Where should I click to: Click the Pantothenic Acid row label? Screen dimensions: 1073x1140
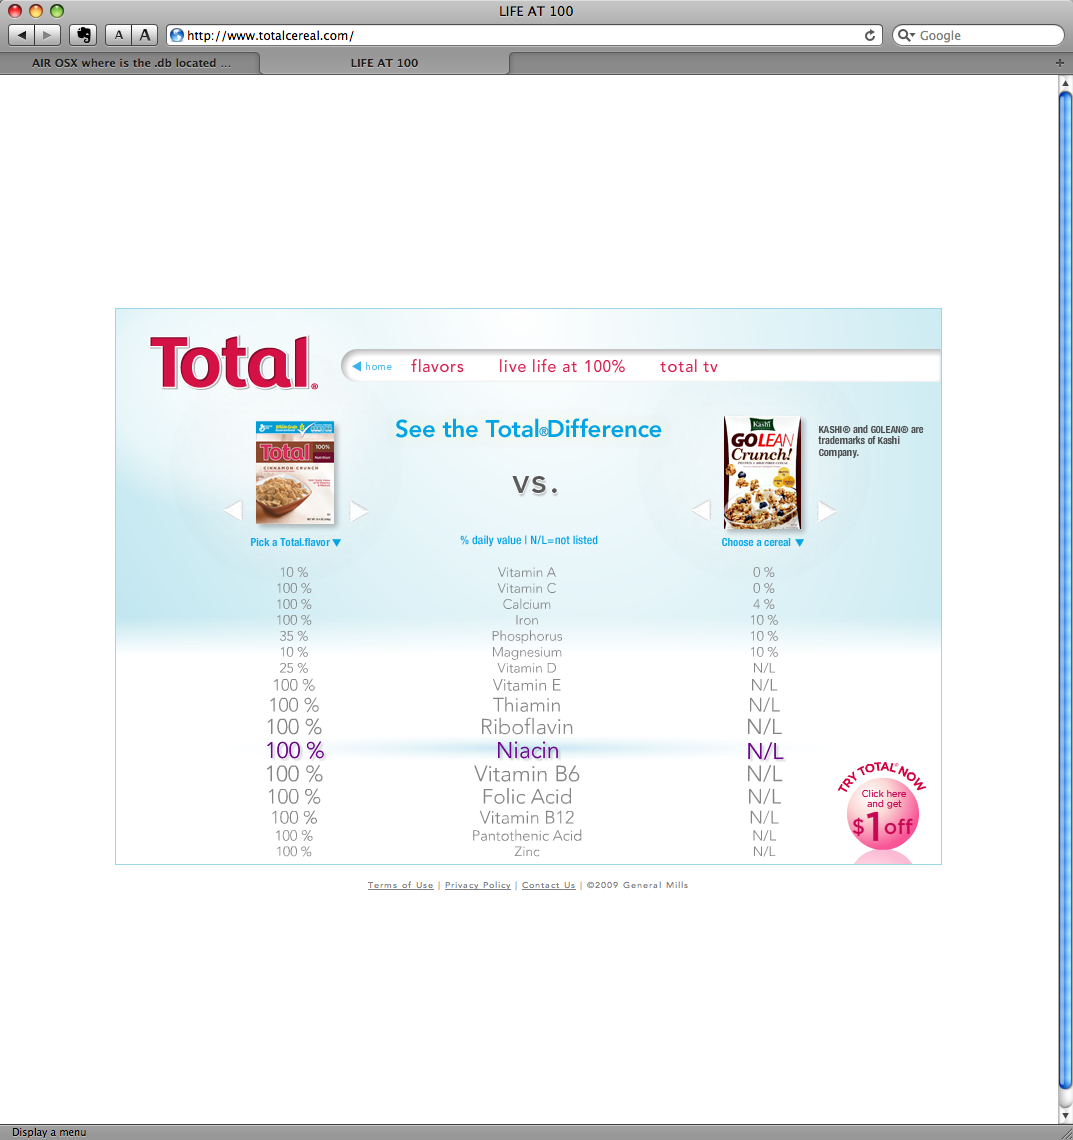tap(527, 836)
